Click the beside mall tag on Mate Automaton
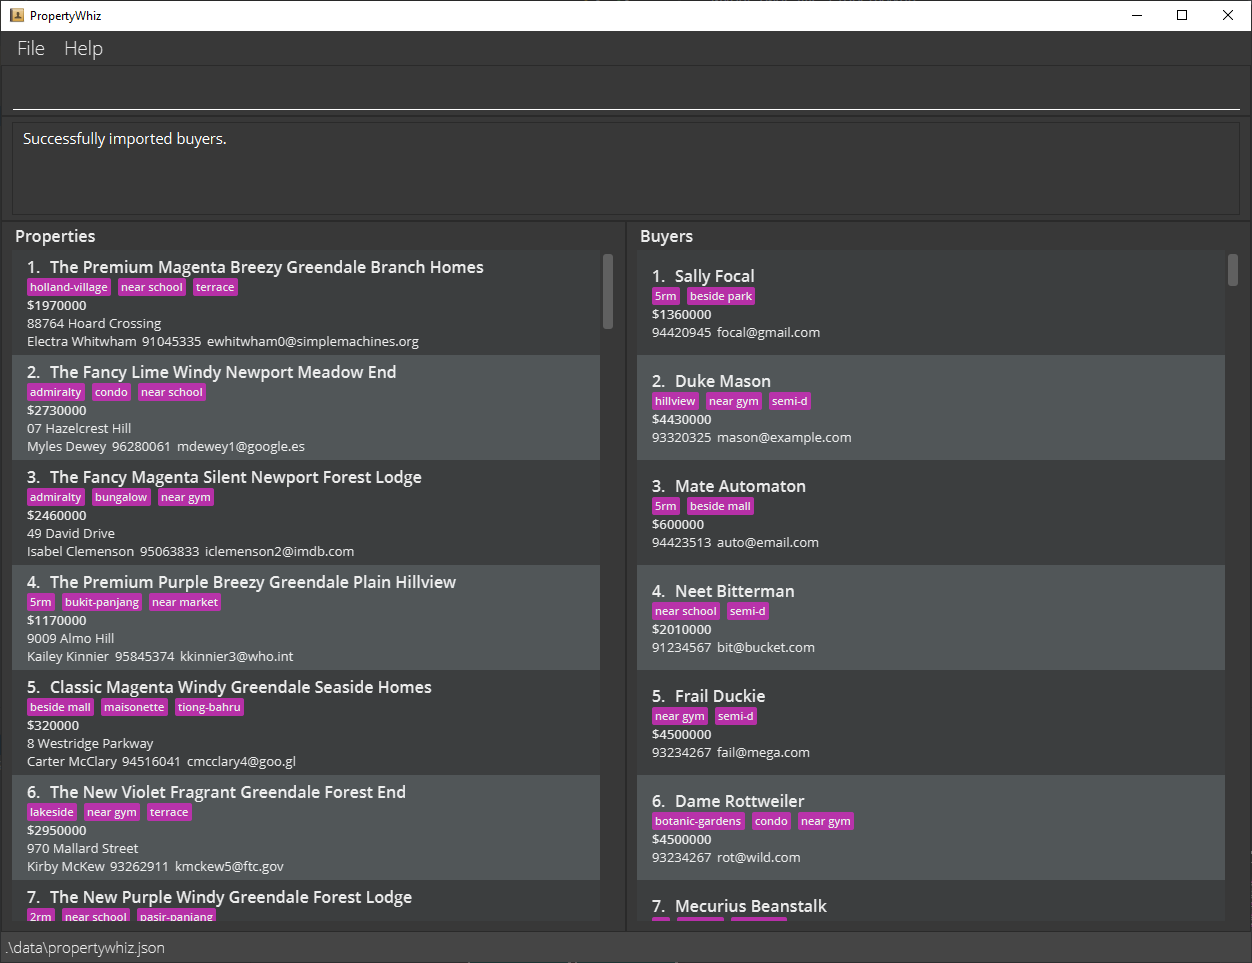This screenshot has width=1252, height=963. pyautogui.click(x=720, y=506)
